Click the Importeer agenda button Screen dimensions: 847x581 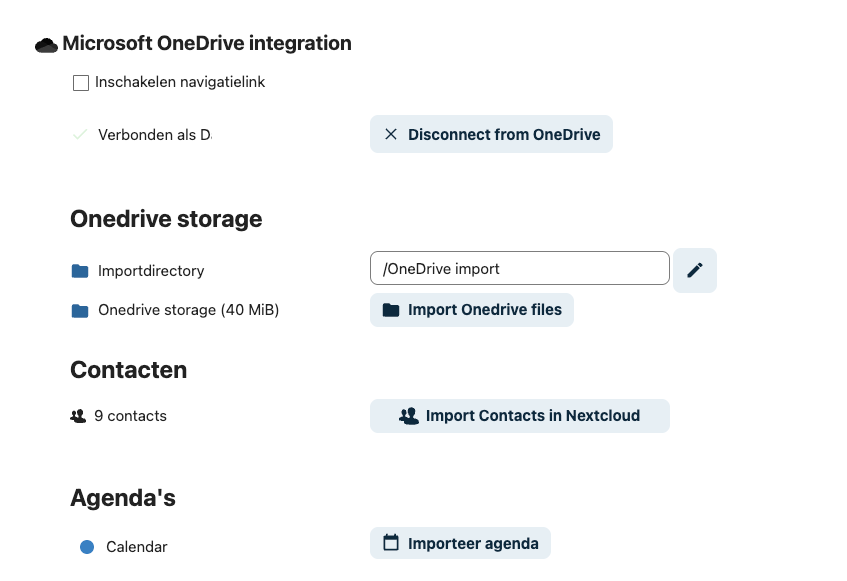[x=460, y=544]
